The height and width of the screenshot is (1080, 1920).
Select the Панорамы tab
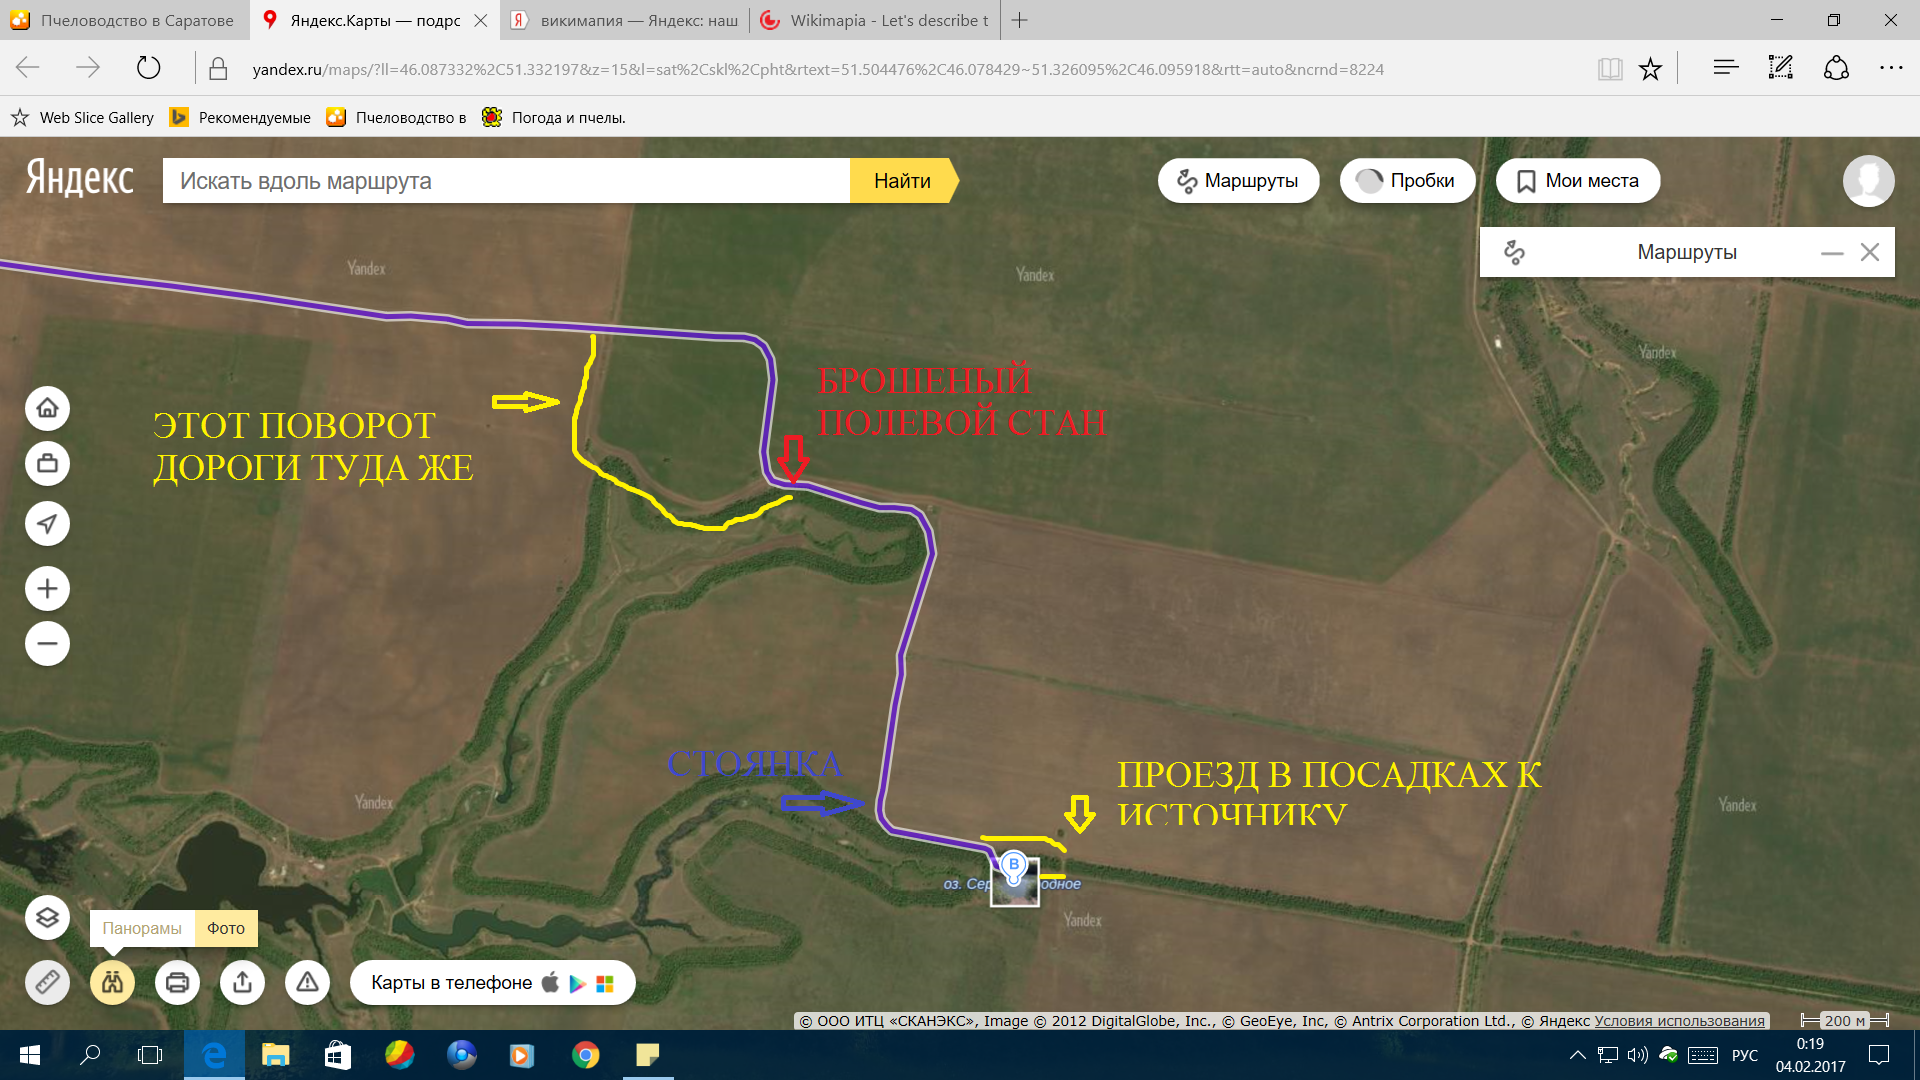tap(142, 928)
